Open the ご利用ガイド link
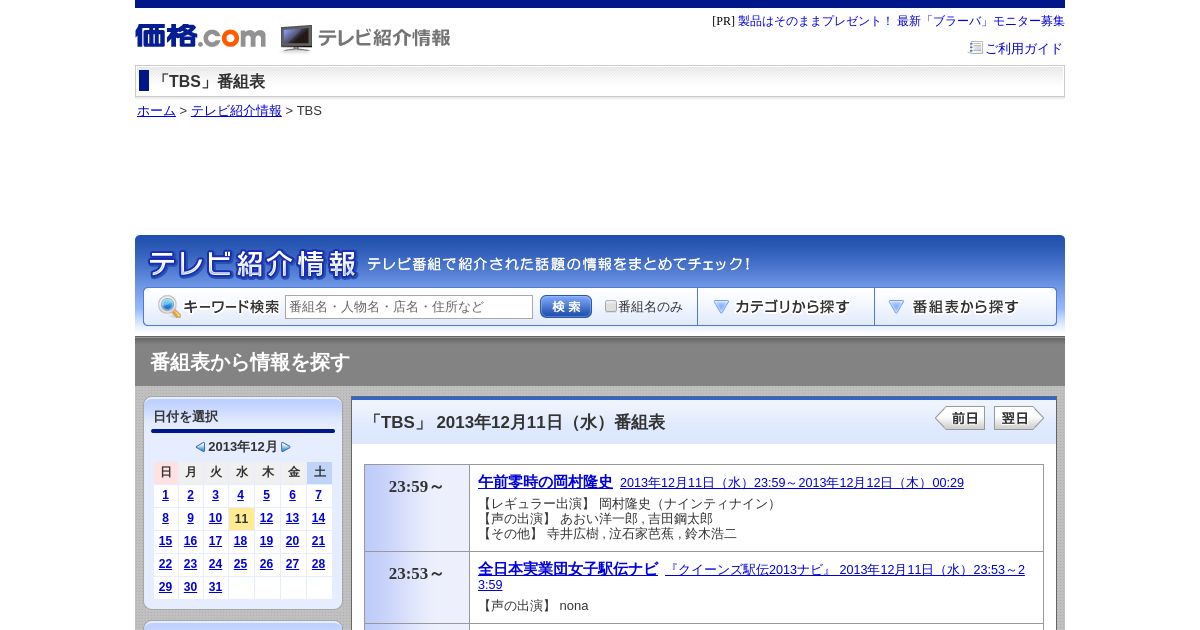Screen dimensions: 1200x630 pyautogui.click(x=1023, y=49)
